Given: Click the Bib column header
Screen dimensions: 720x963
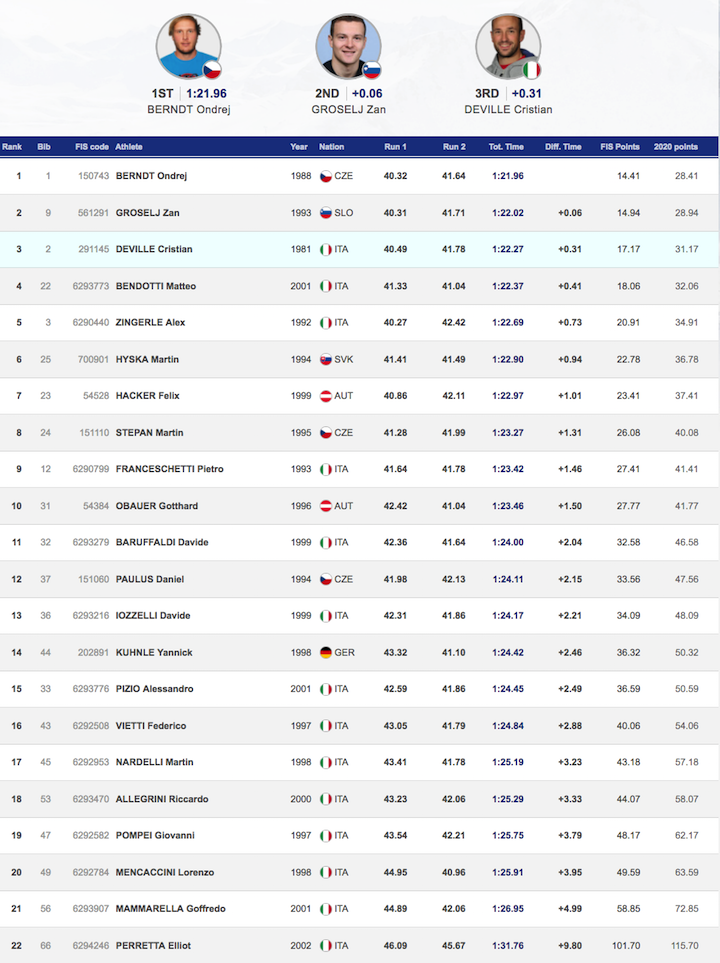Looking at the screenshot, I should tap(44, 147).
